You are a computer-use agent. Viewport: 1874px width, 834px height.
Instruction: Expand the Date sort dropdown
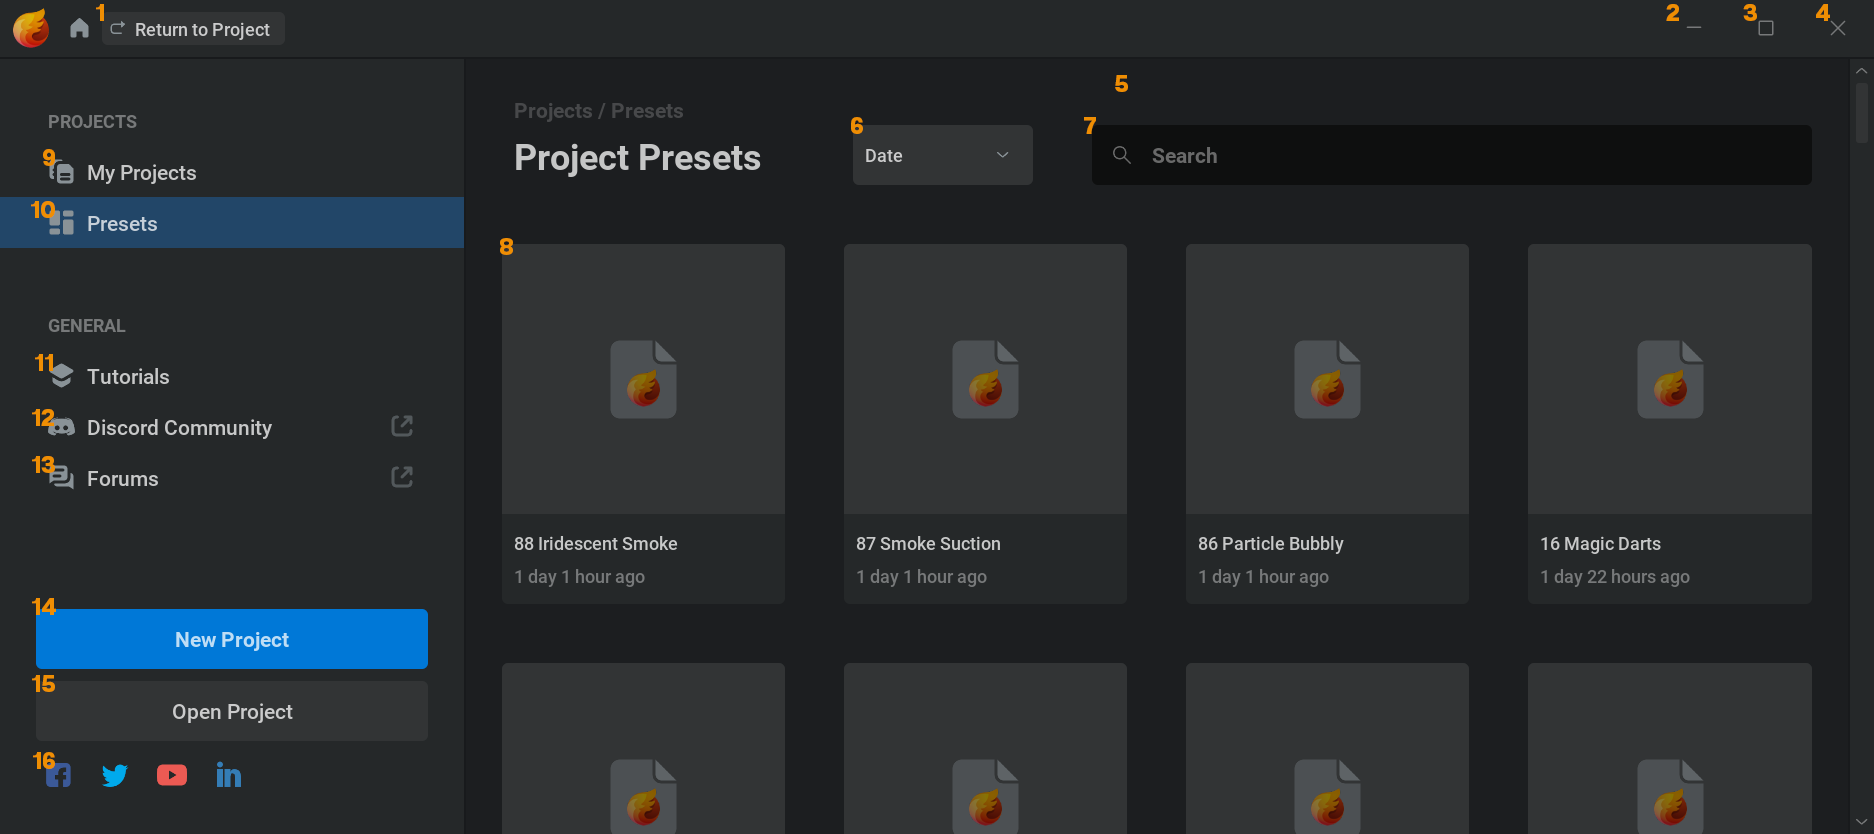pos(943,155)
